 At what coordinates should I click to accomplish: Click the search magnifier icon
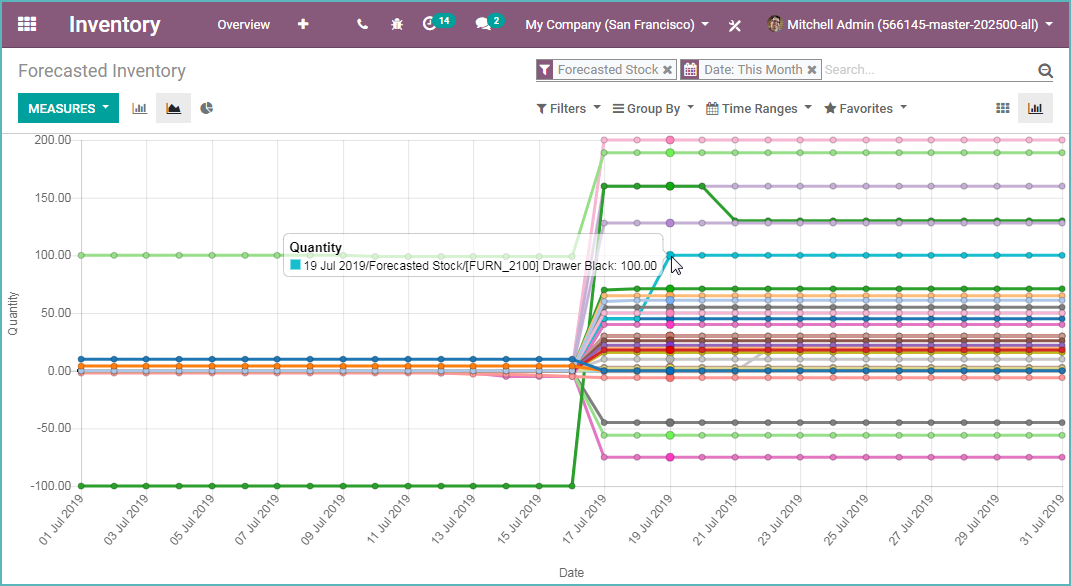tap(1045, 70)
